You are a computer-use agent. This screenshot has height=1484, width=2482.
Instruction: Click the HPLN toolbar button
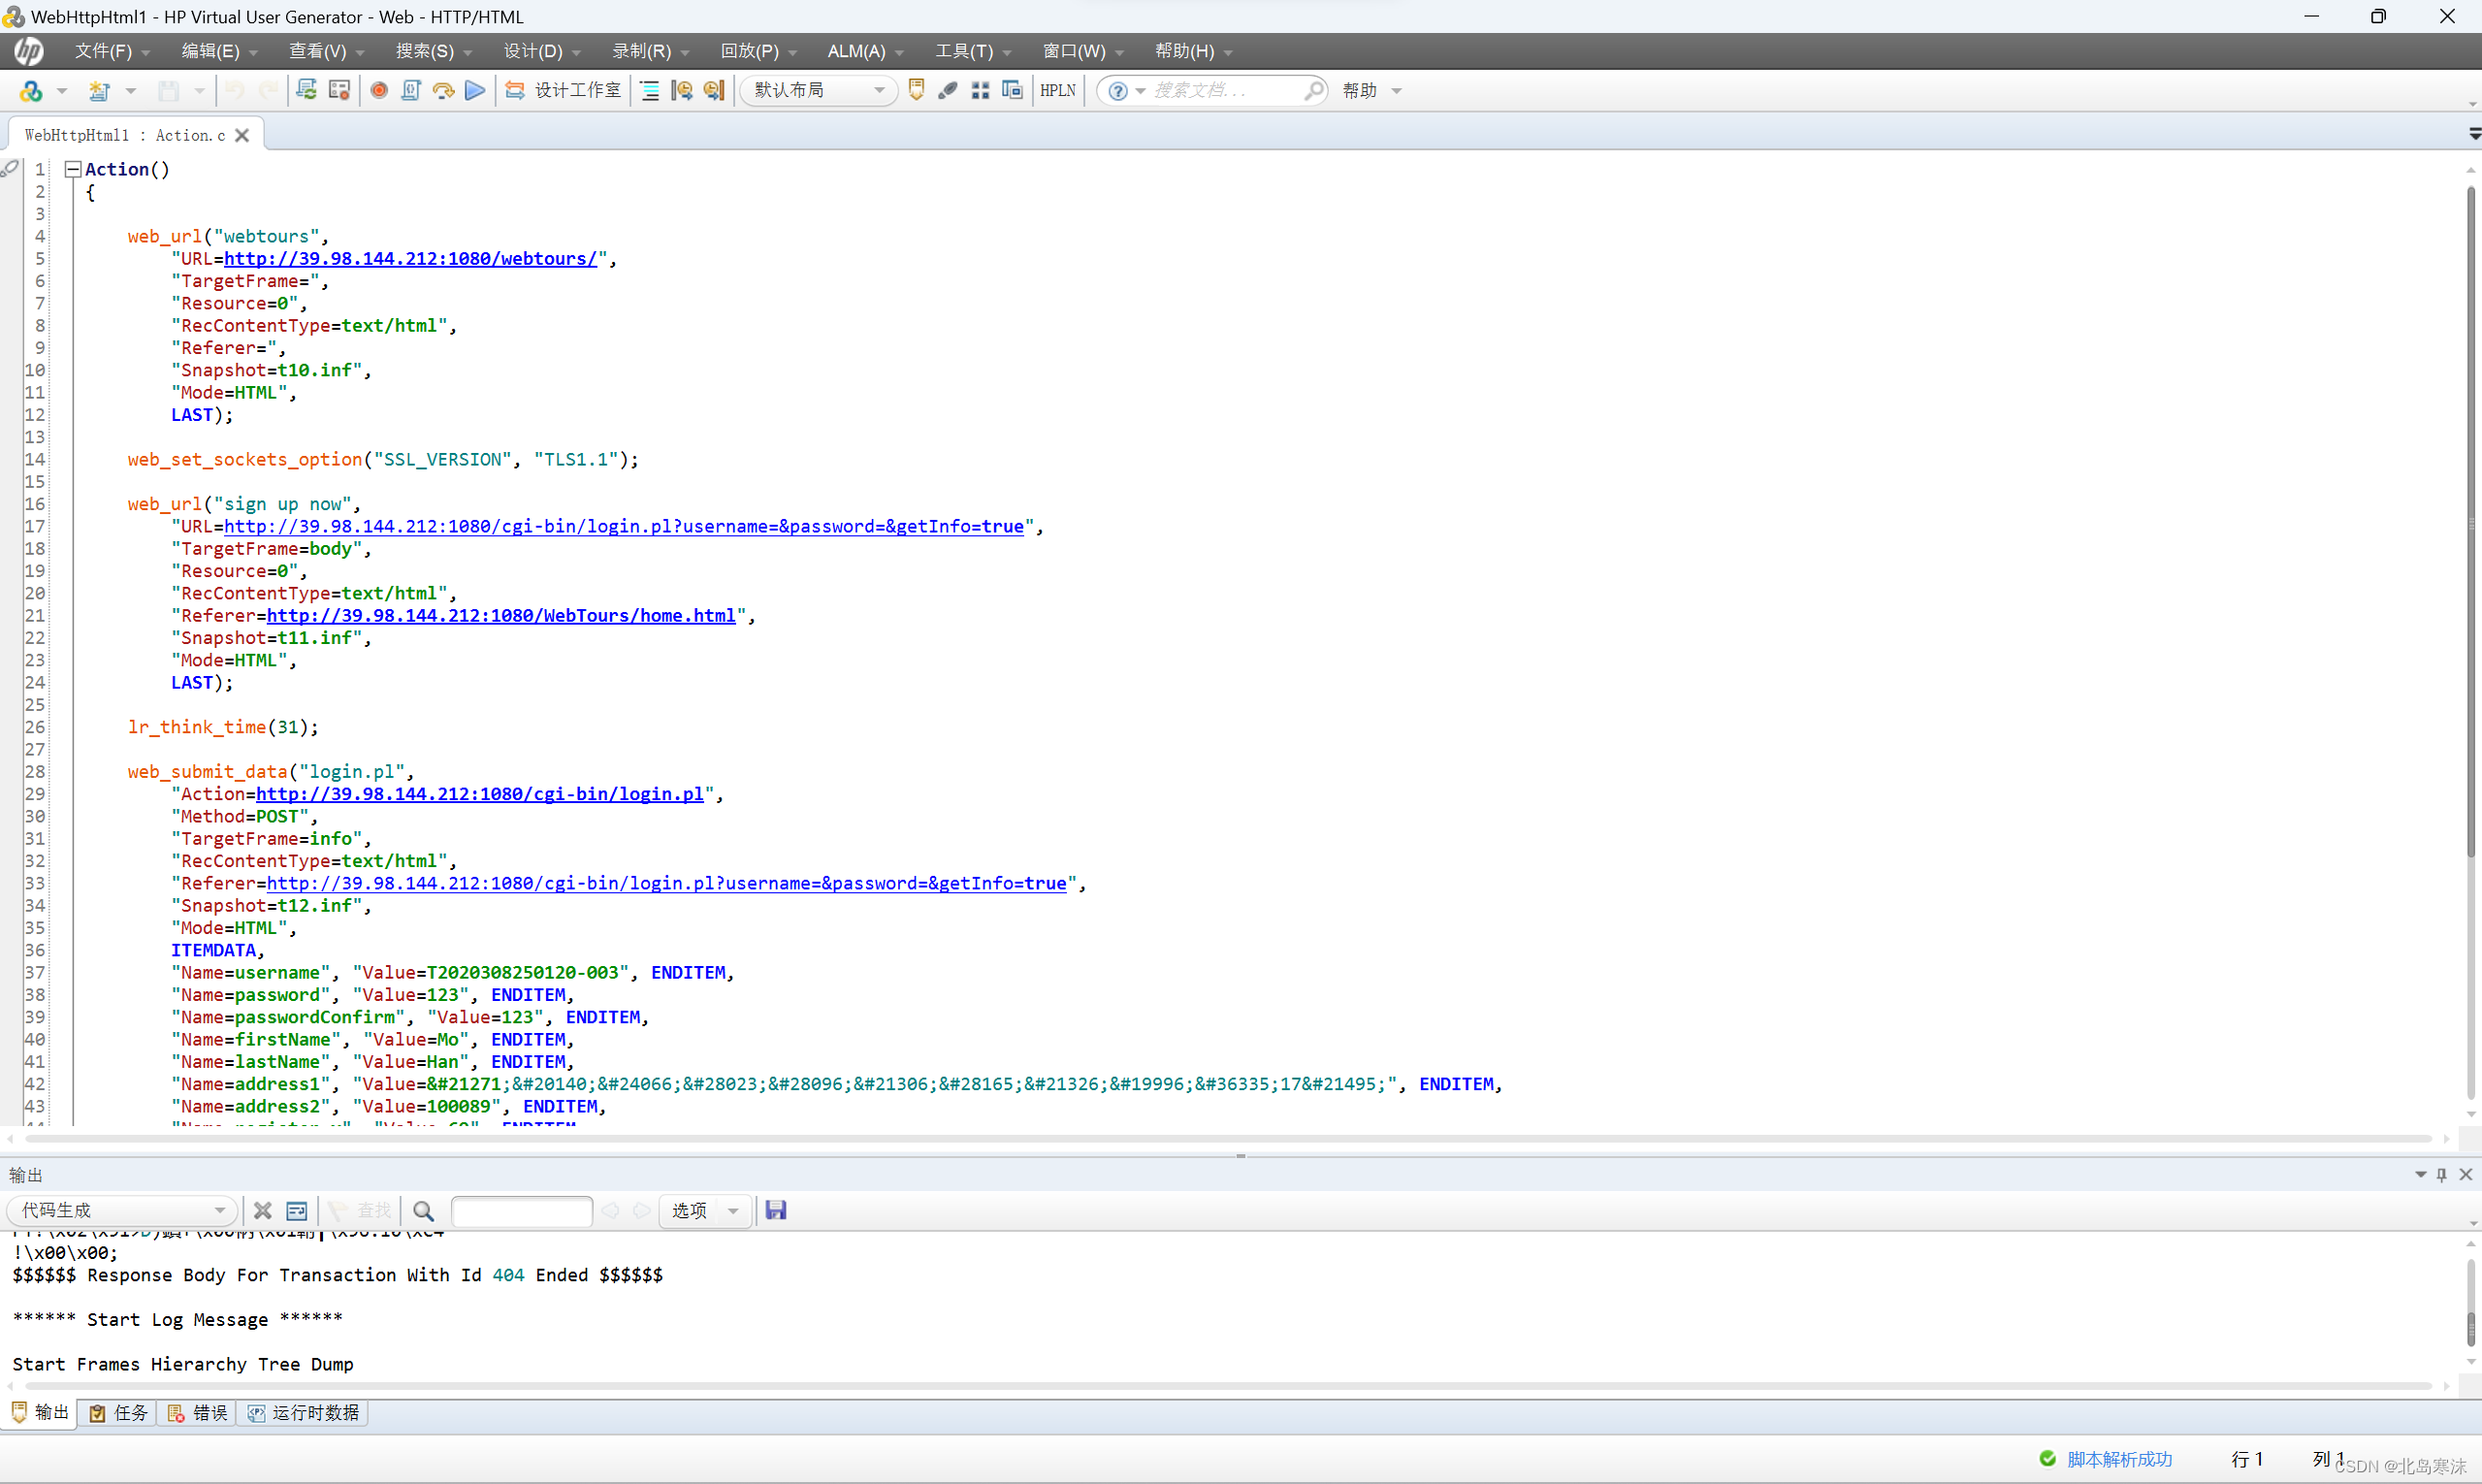coord(1057,90)
